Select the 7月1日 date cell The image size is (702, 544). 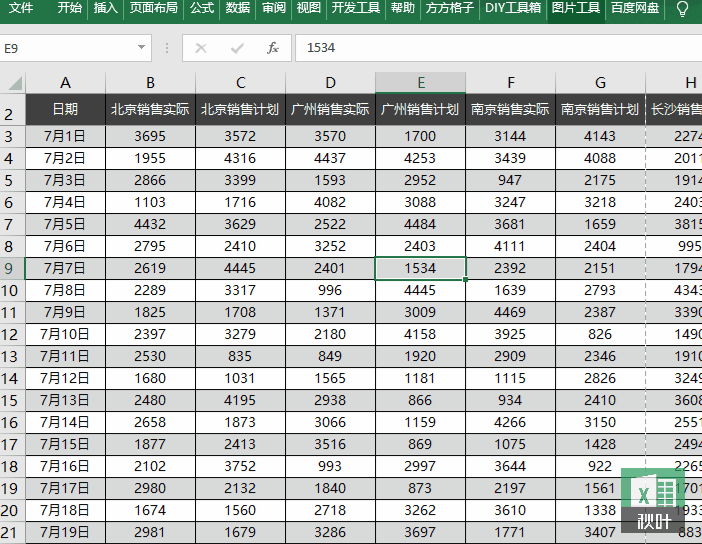pyautogui.click(x=65, y=136)
